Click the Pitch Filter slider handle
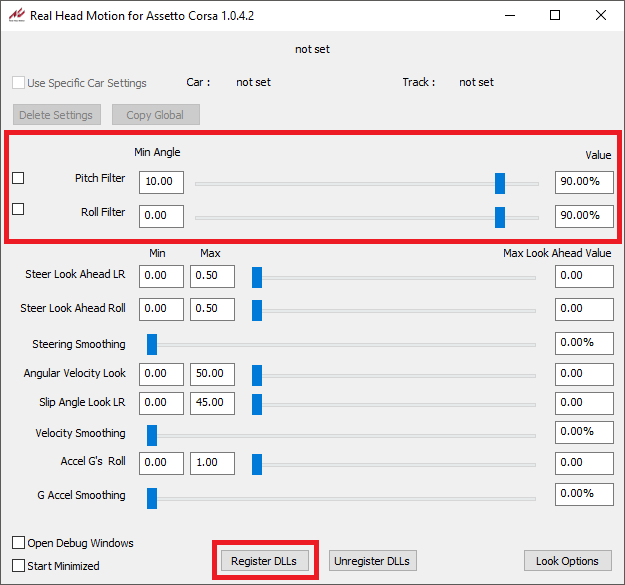This screenshot has height=585, width=625. pyautogui.click(x=500, y=183)
